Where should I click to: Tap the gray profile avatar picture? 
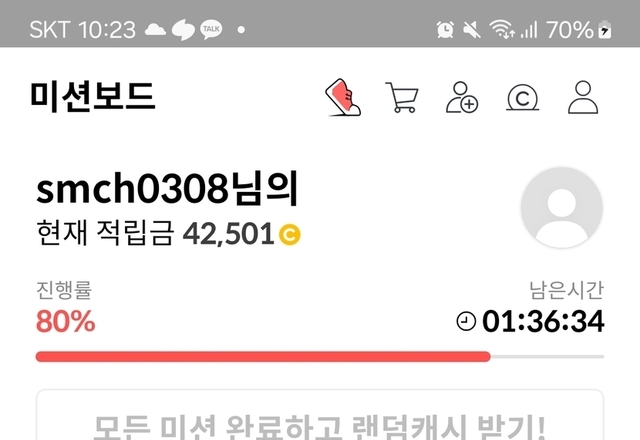pyautogui.click(x=562, y=207)
